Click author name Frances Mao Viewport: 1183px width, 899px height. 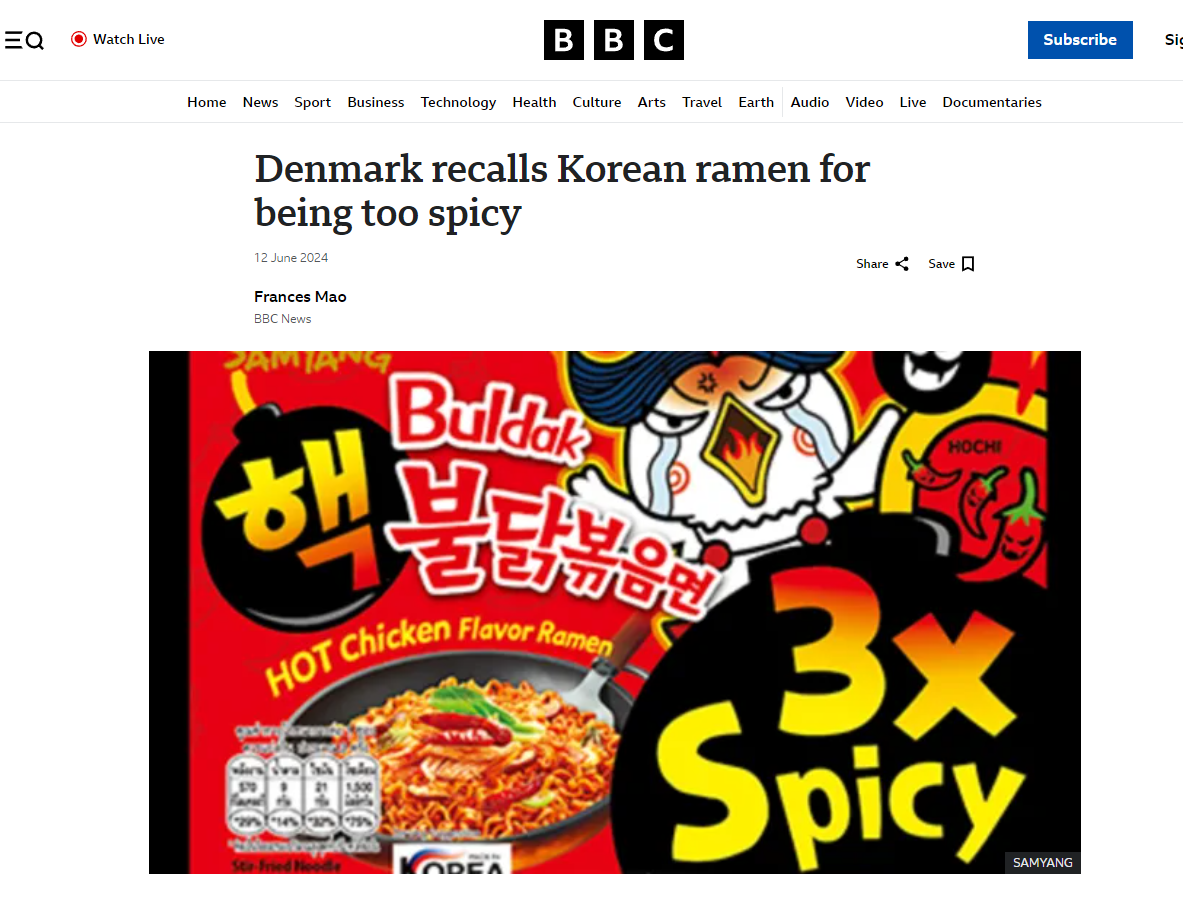[x=300, y=296]
